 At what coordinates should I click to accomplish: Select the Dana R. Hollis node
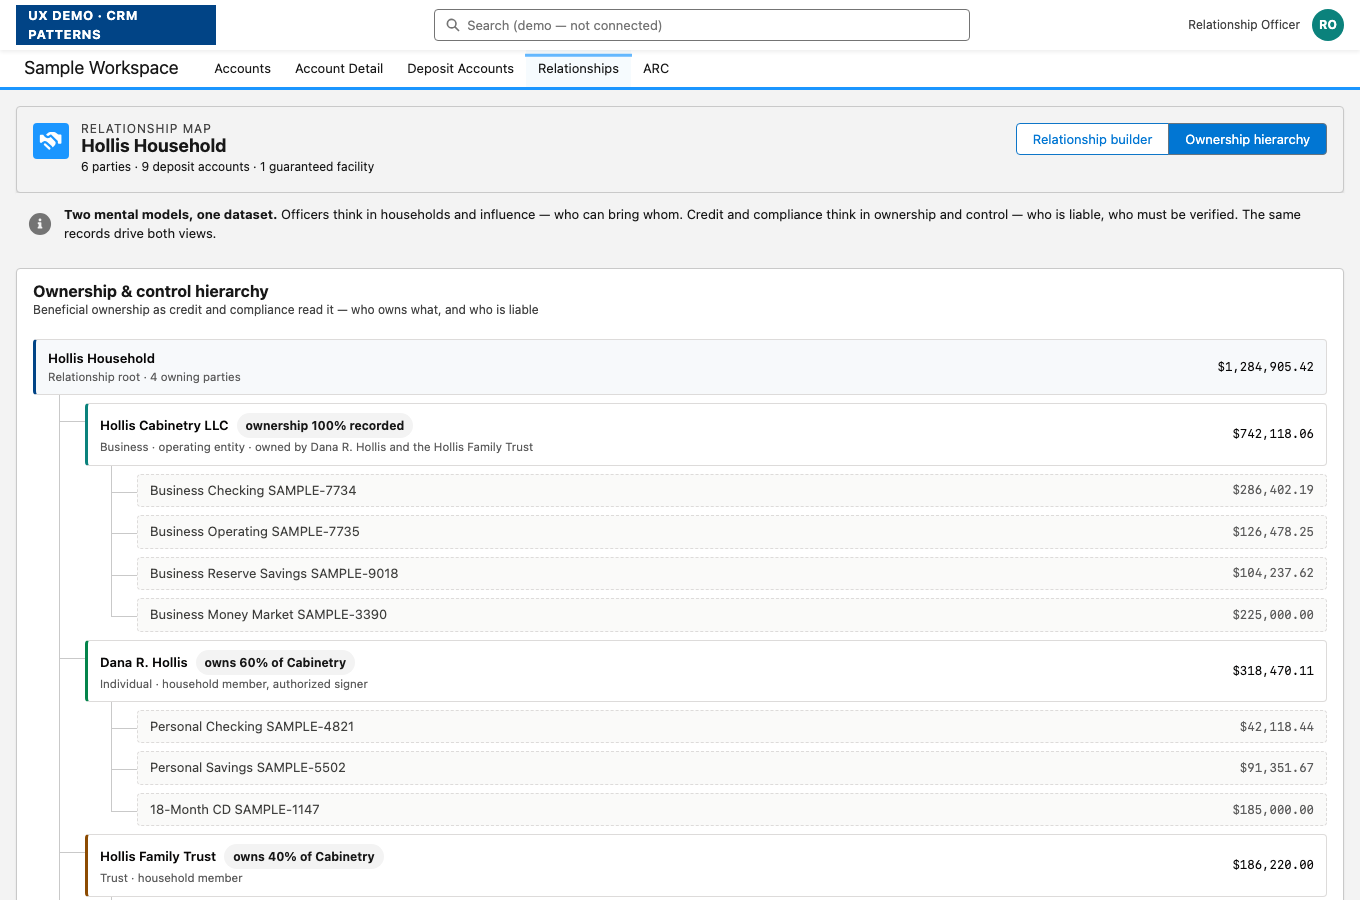[x=706, y=671]
